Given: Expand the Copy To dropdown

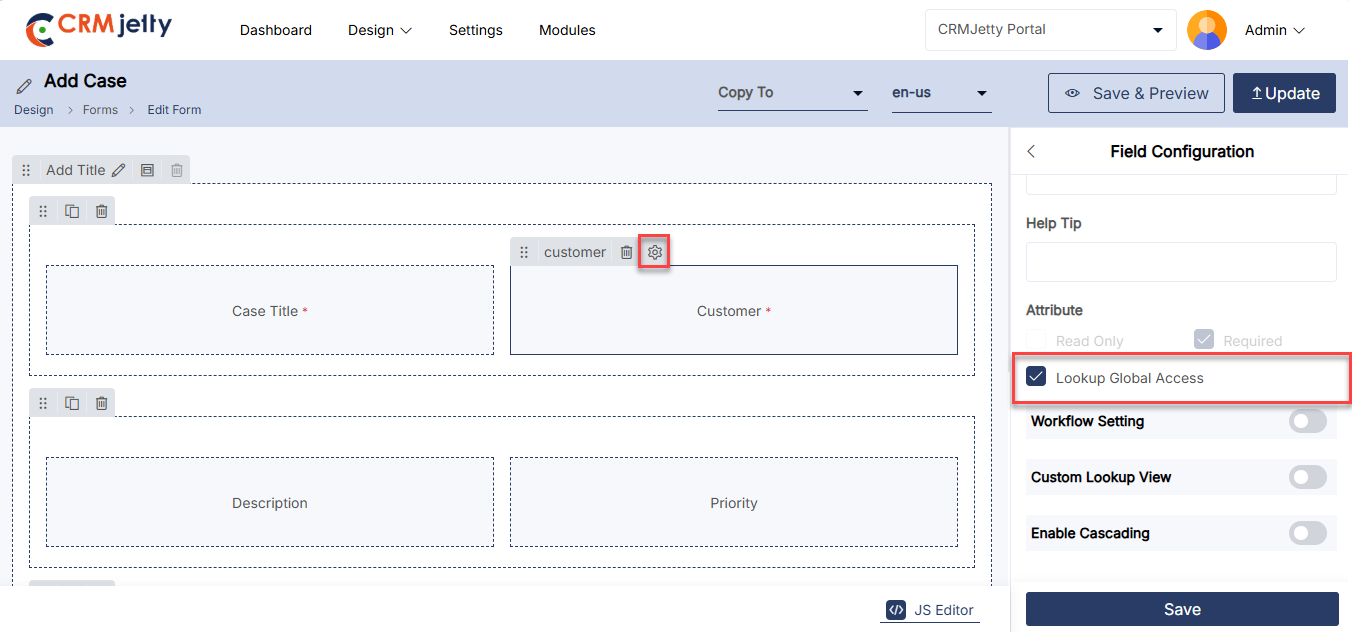Looking at the screenshot, I should 792,93.
